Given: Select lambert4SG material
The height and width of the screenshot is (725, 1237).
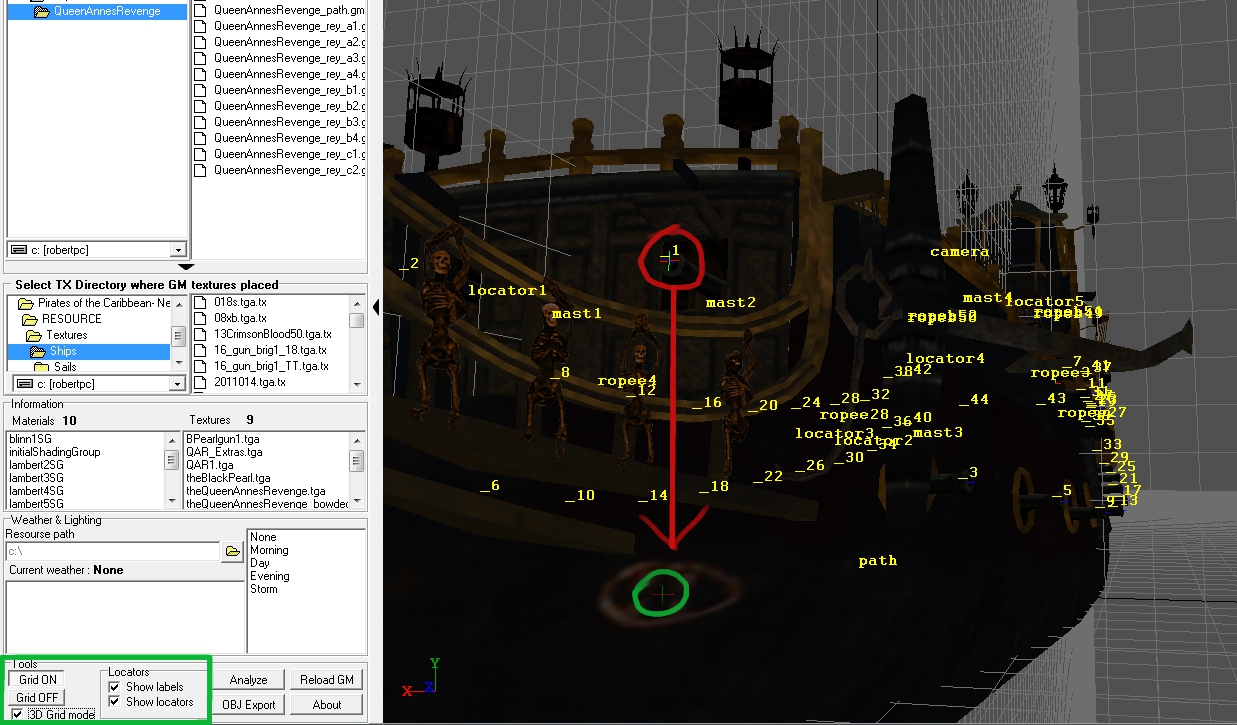Looking at the screenshot, I should tap(36, 491).
